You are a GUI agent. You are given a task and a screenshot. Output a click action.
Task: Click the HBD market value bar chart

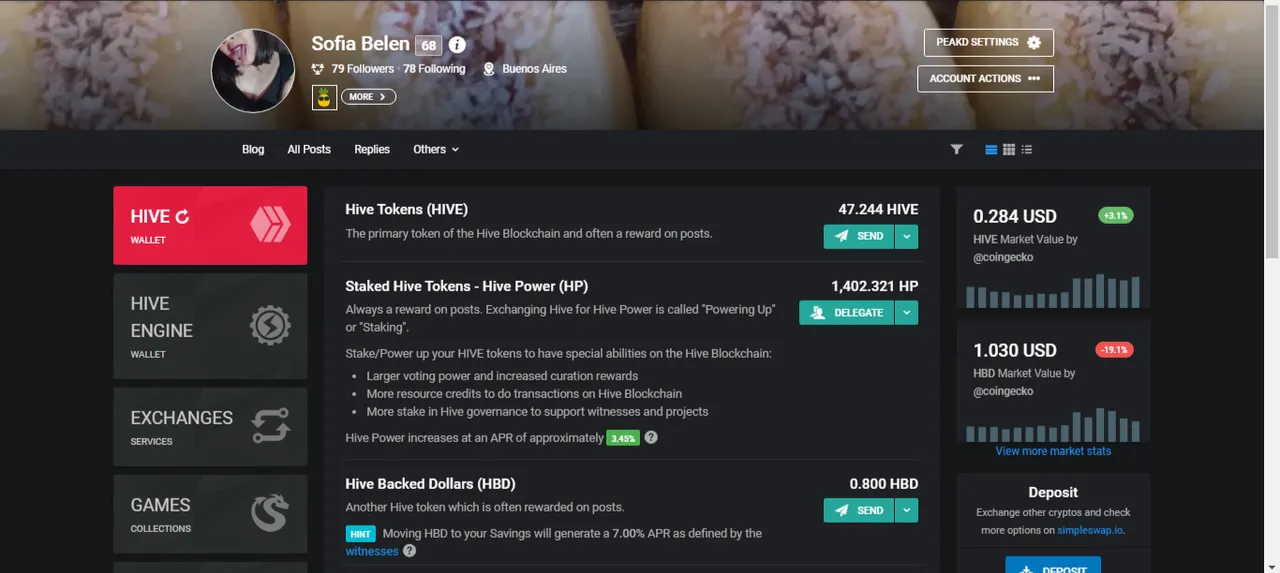click(x=1053, y=424)
